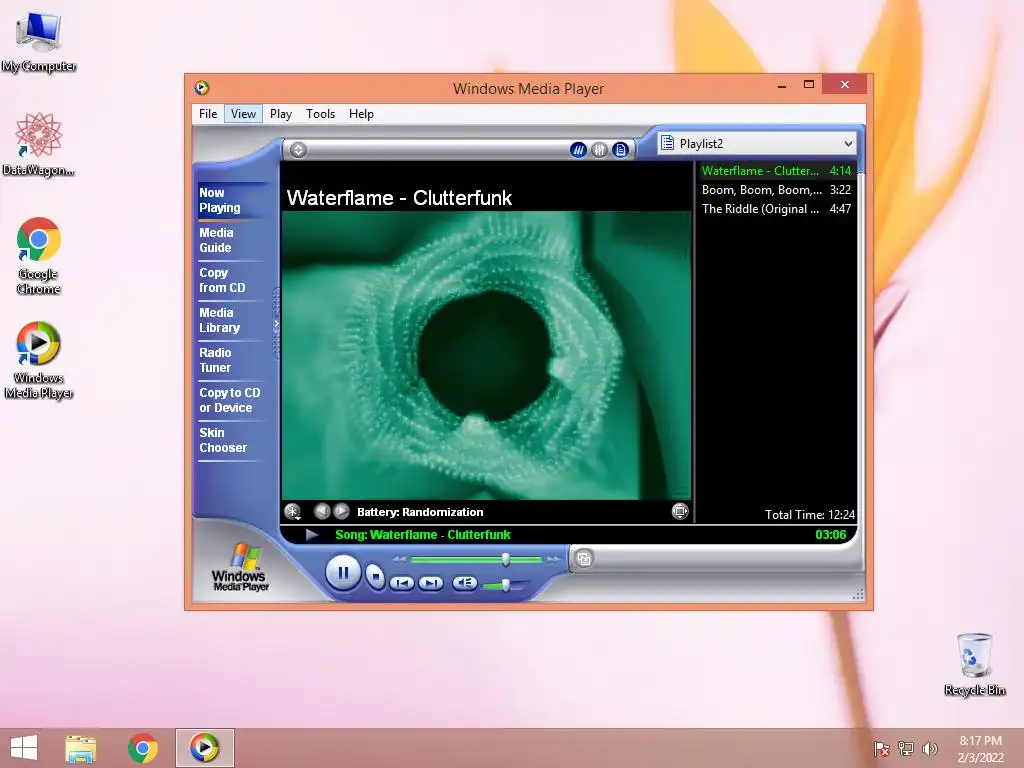The height and width of the screenshot is (768, 1024).
Task: Switch to compact skin mode
Action: pyautogui.click(x=584, y=559)
